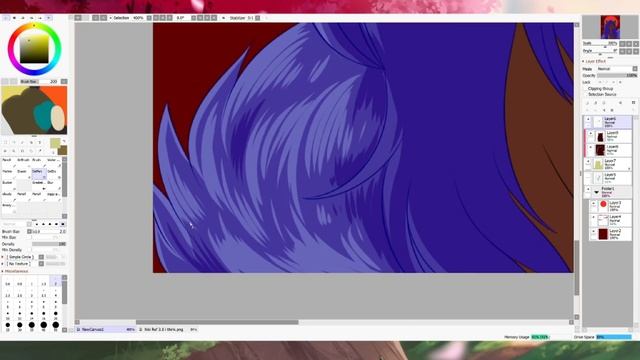Viewport: 640px width, 360px height.
Task: Click the foreground color swatch
Action: (55, 143)
